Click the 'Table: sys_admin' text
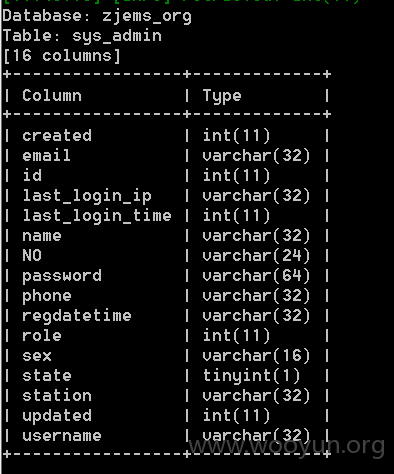394x474 pixels. click(82, 36)
